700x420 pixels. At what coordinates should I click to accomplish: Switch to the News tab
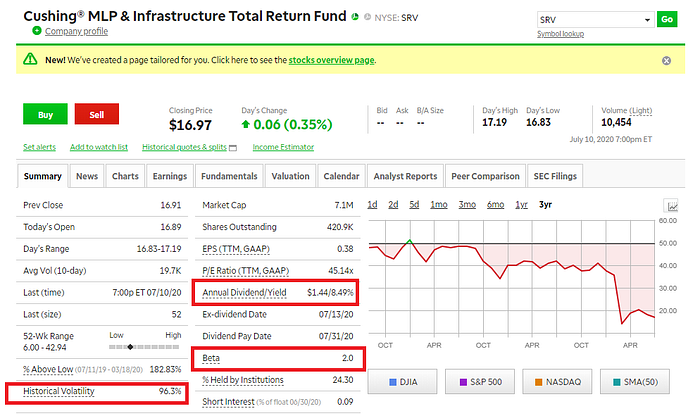[87, 176]
